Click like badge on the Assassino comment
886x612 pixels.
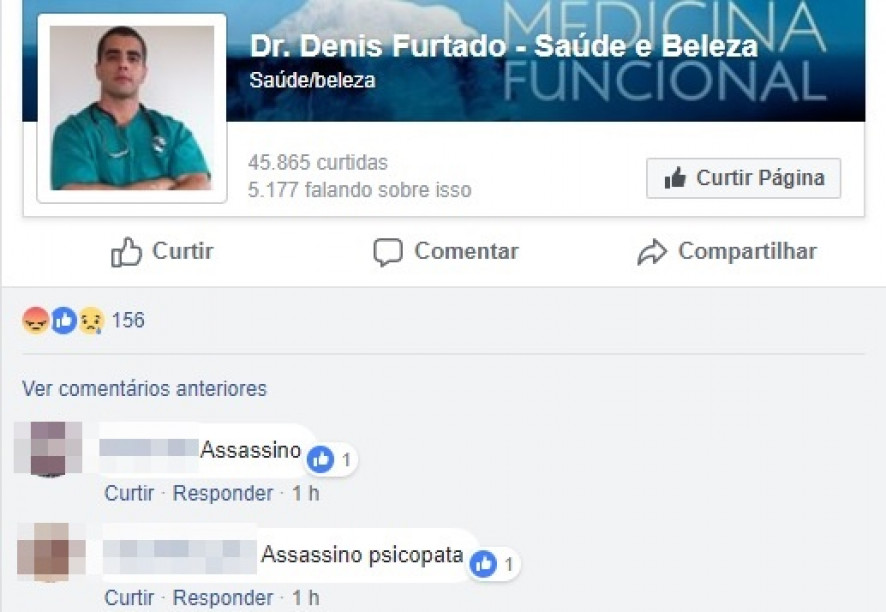tap(320, 459)
